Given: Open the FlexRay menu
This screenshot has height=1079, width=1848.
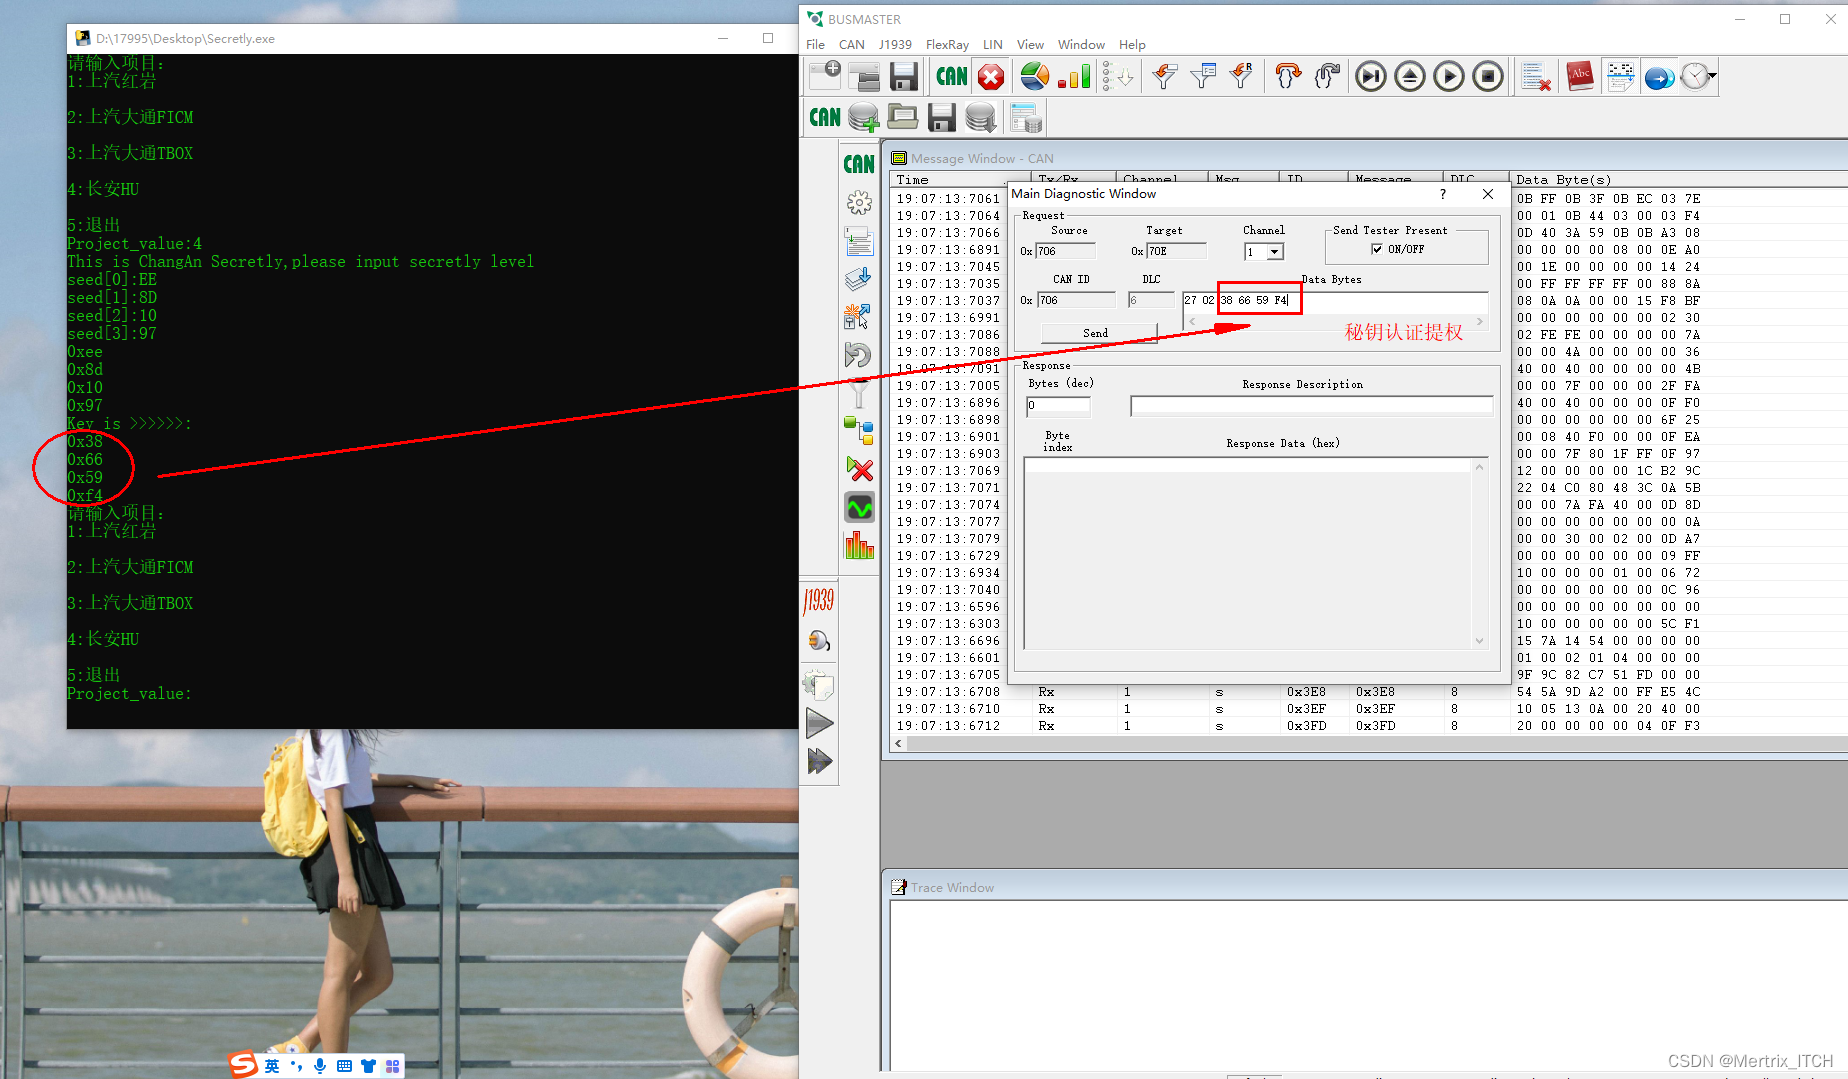Looking at the screenshot, I should point(946,45).
